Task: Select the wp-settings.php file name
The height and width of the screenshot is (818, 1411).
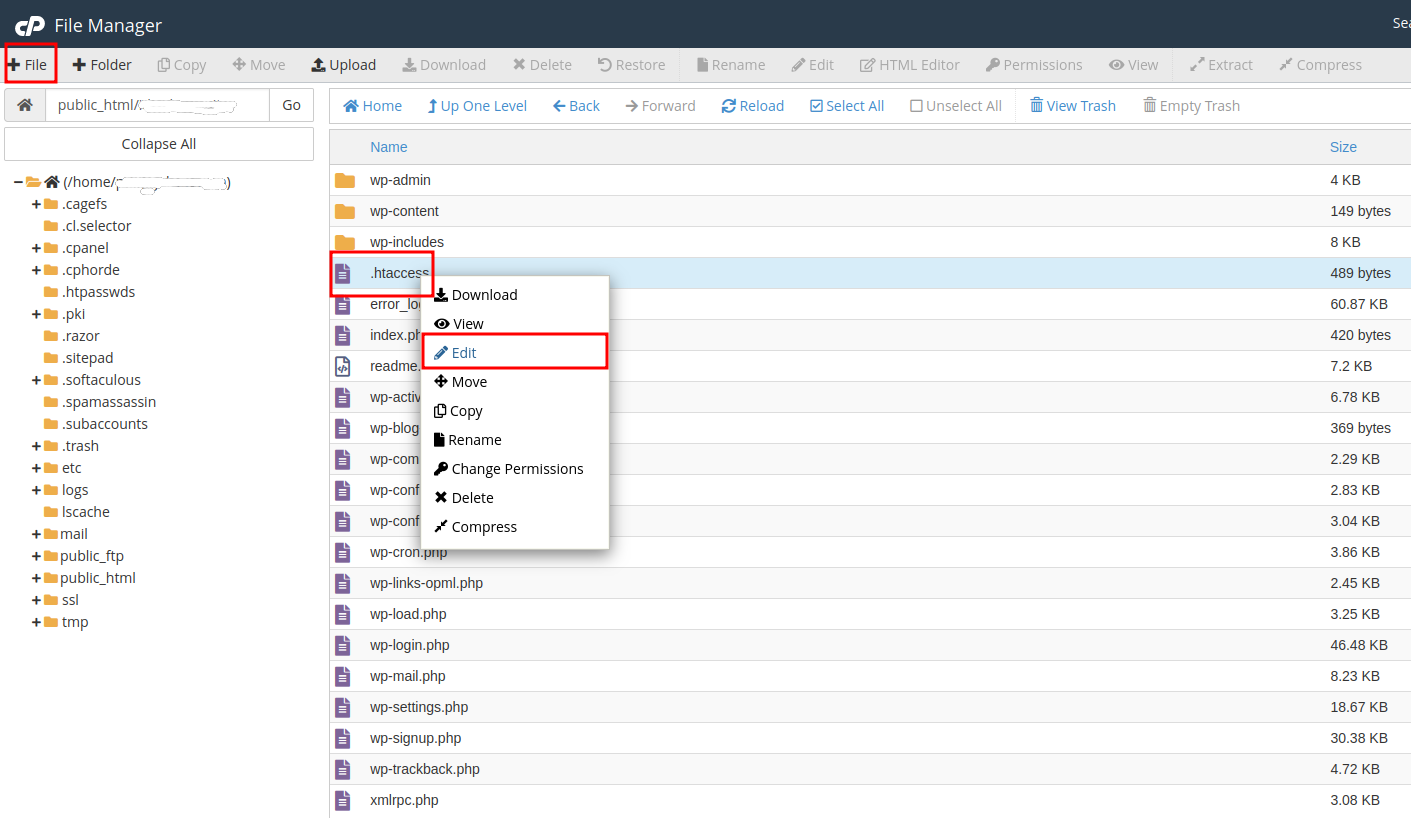Action: pos(419,707)
